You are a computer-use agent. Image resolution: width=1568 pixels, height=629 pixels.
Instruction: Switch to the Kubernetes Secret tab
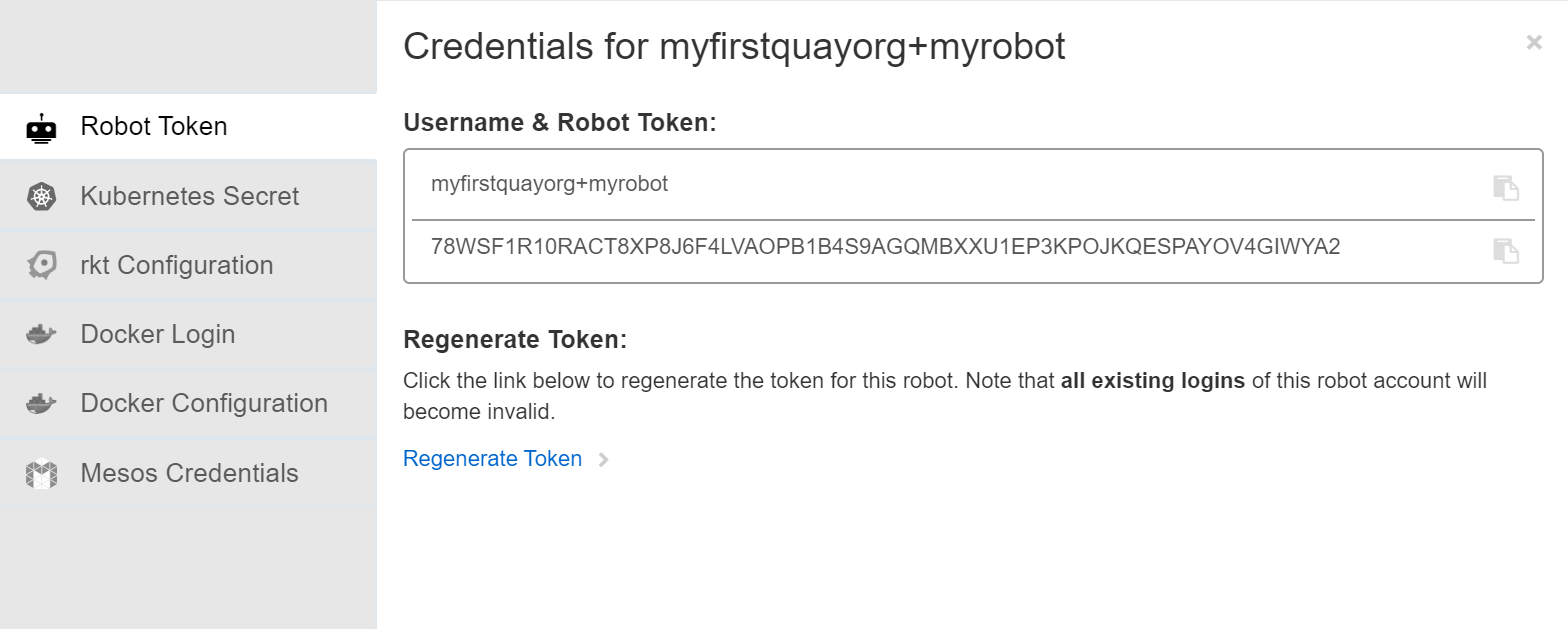tap(188, 196)
